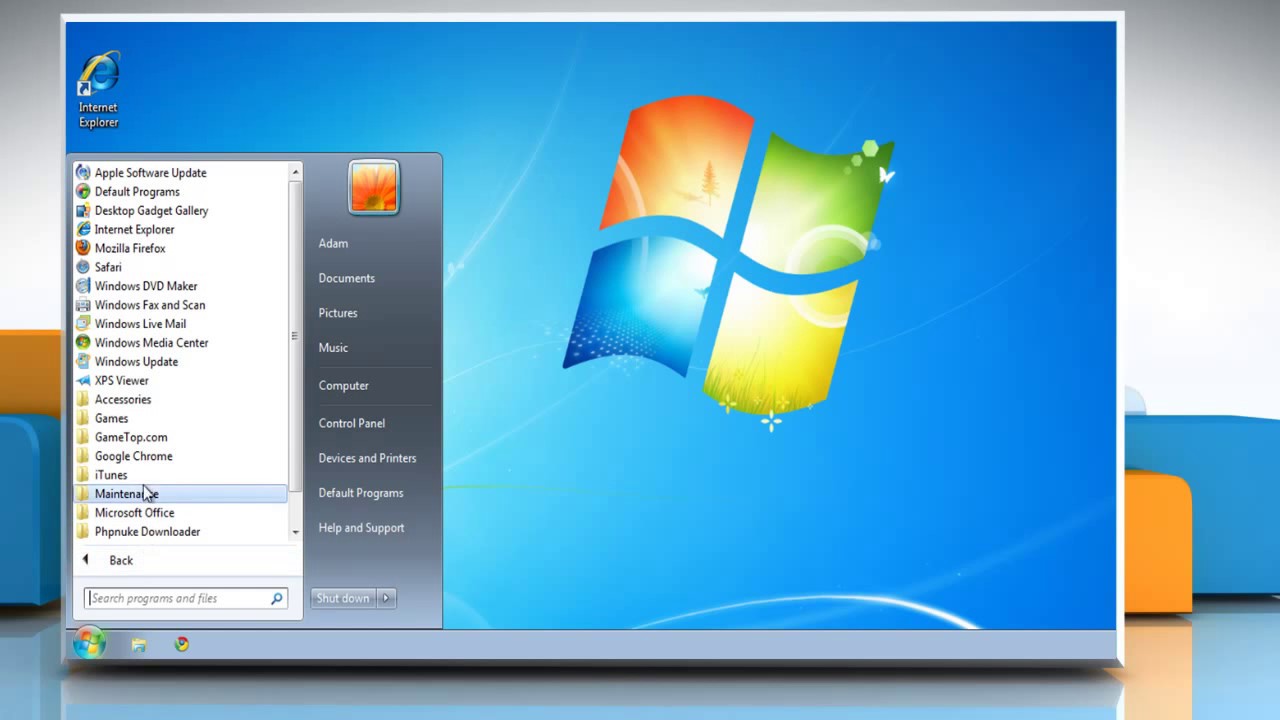Click the XPS Viewer icon
The width and height of the screenshot is (1280, 720).
click(83, 381)
